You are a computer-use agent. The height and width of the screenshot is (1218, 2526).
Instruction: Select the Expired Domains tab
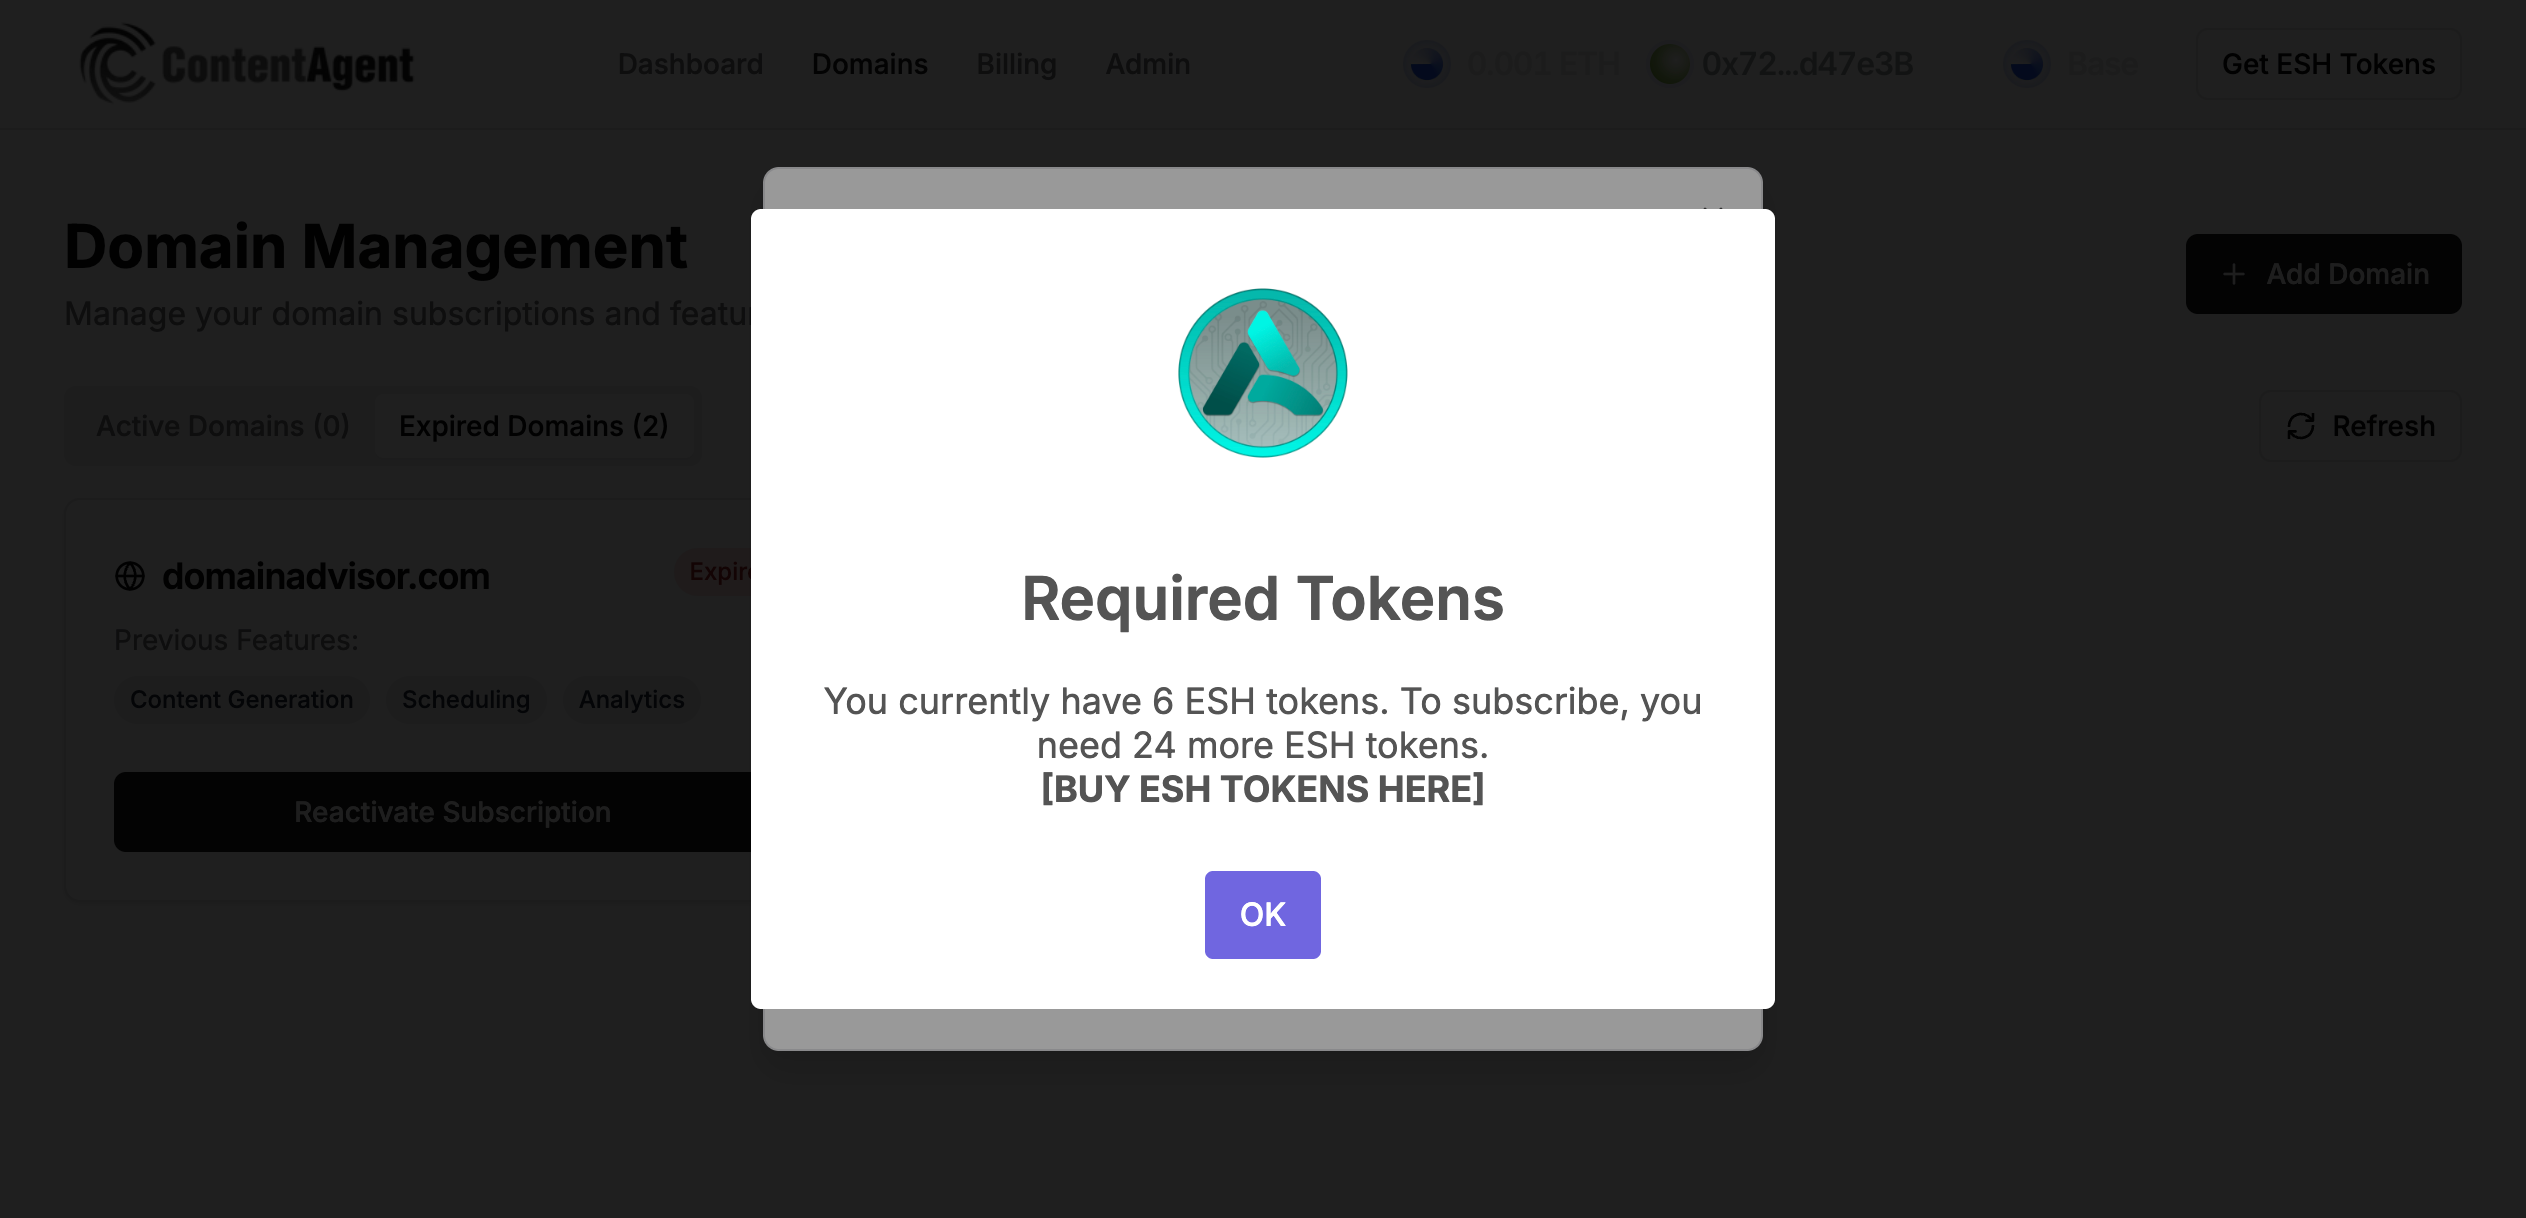click(533, 426)
